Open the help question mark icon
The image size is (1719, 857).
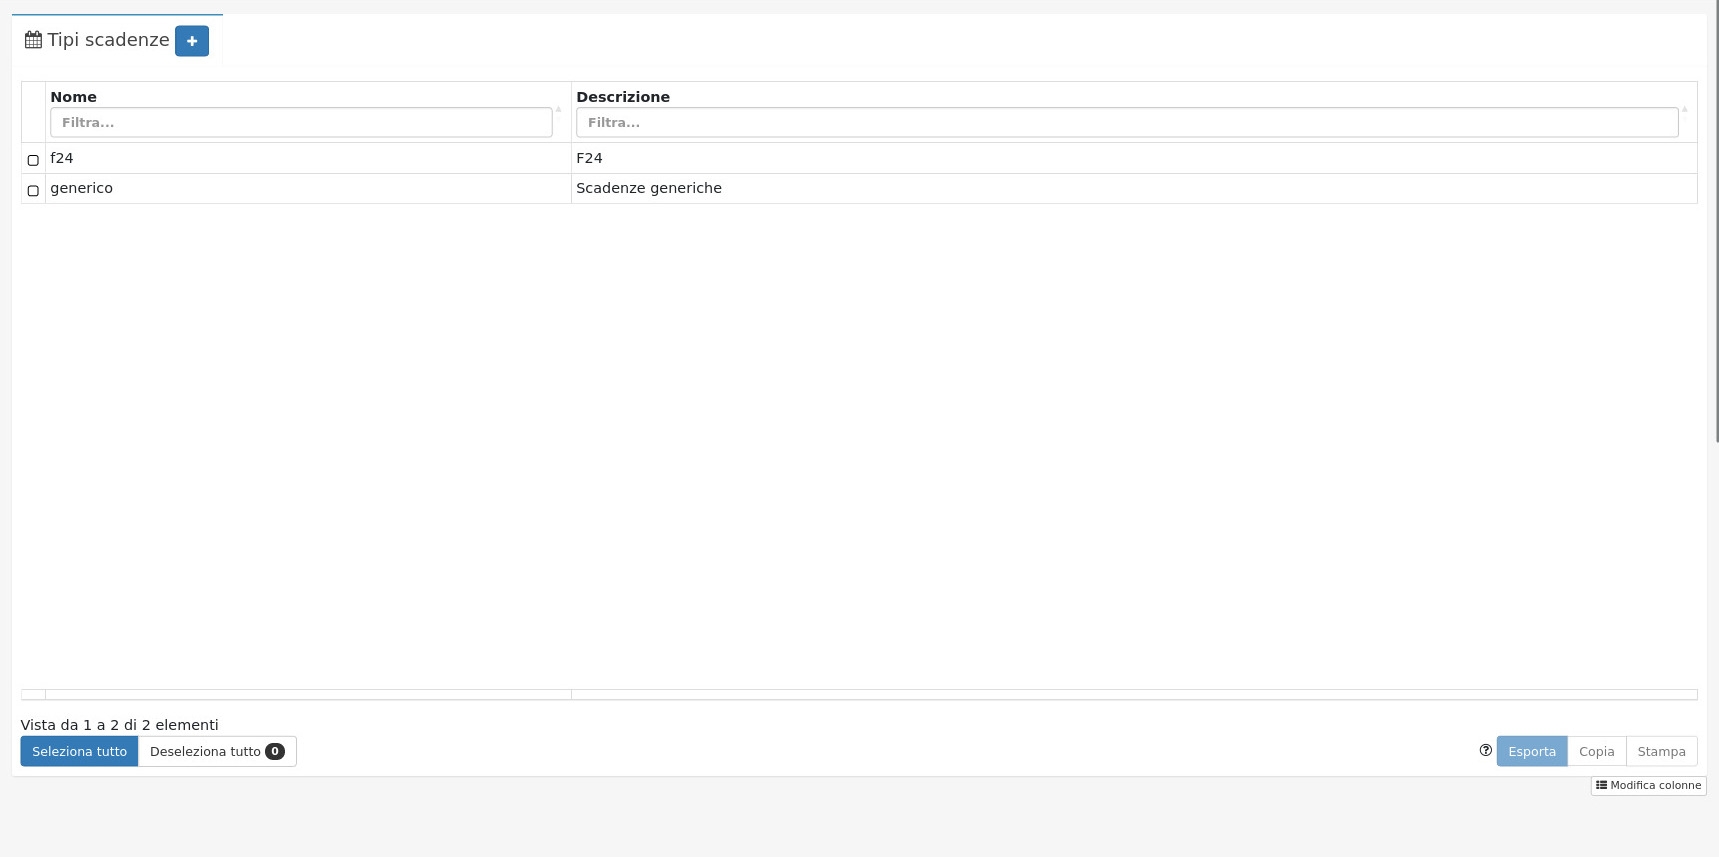tap(1485, 750)
